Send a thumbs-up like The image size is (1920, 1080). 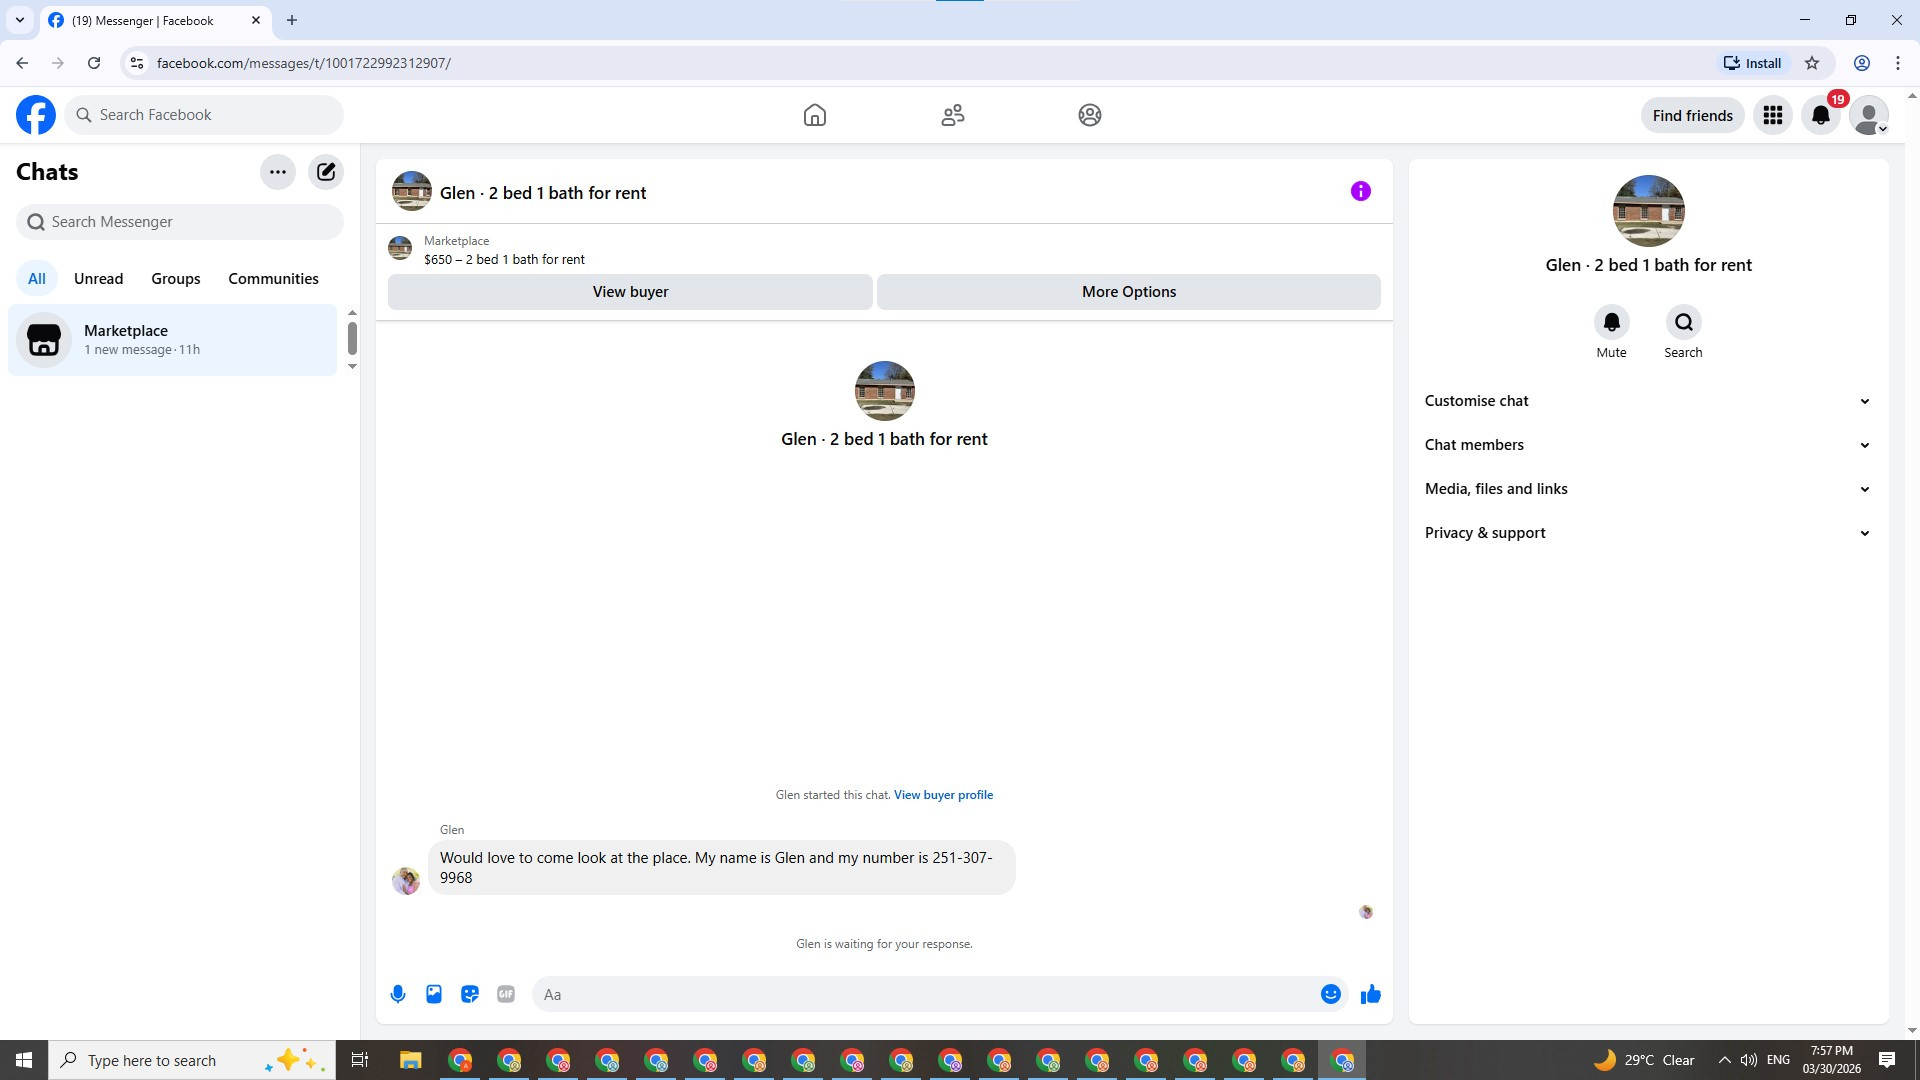pos(1370,994)
